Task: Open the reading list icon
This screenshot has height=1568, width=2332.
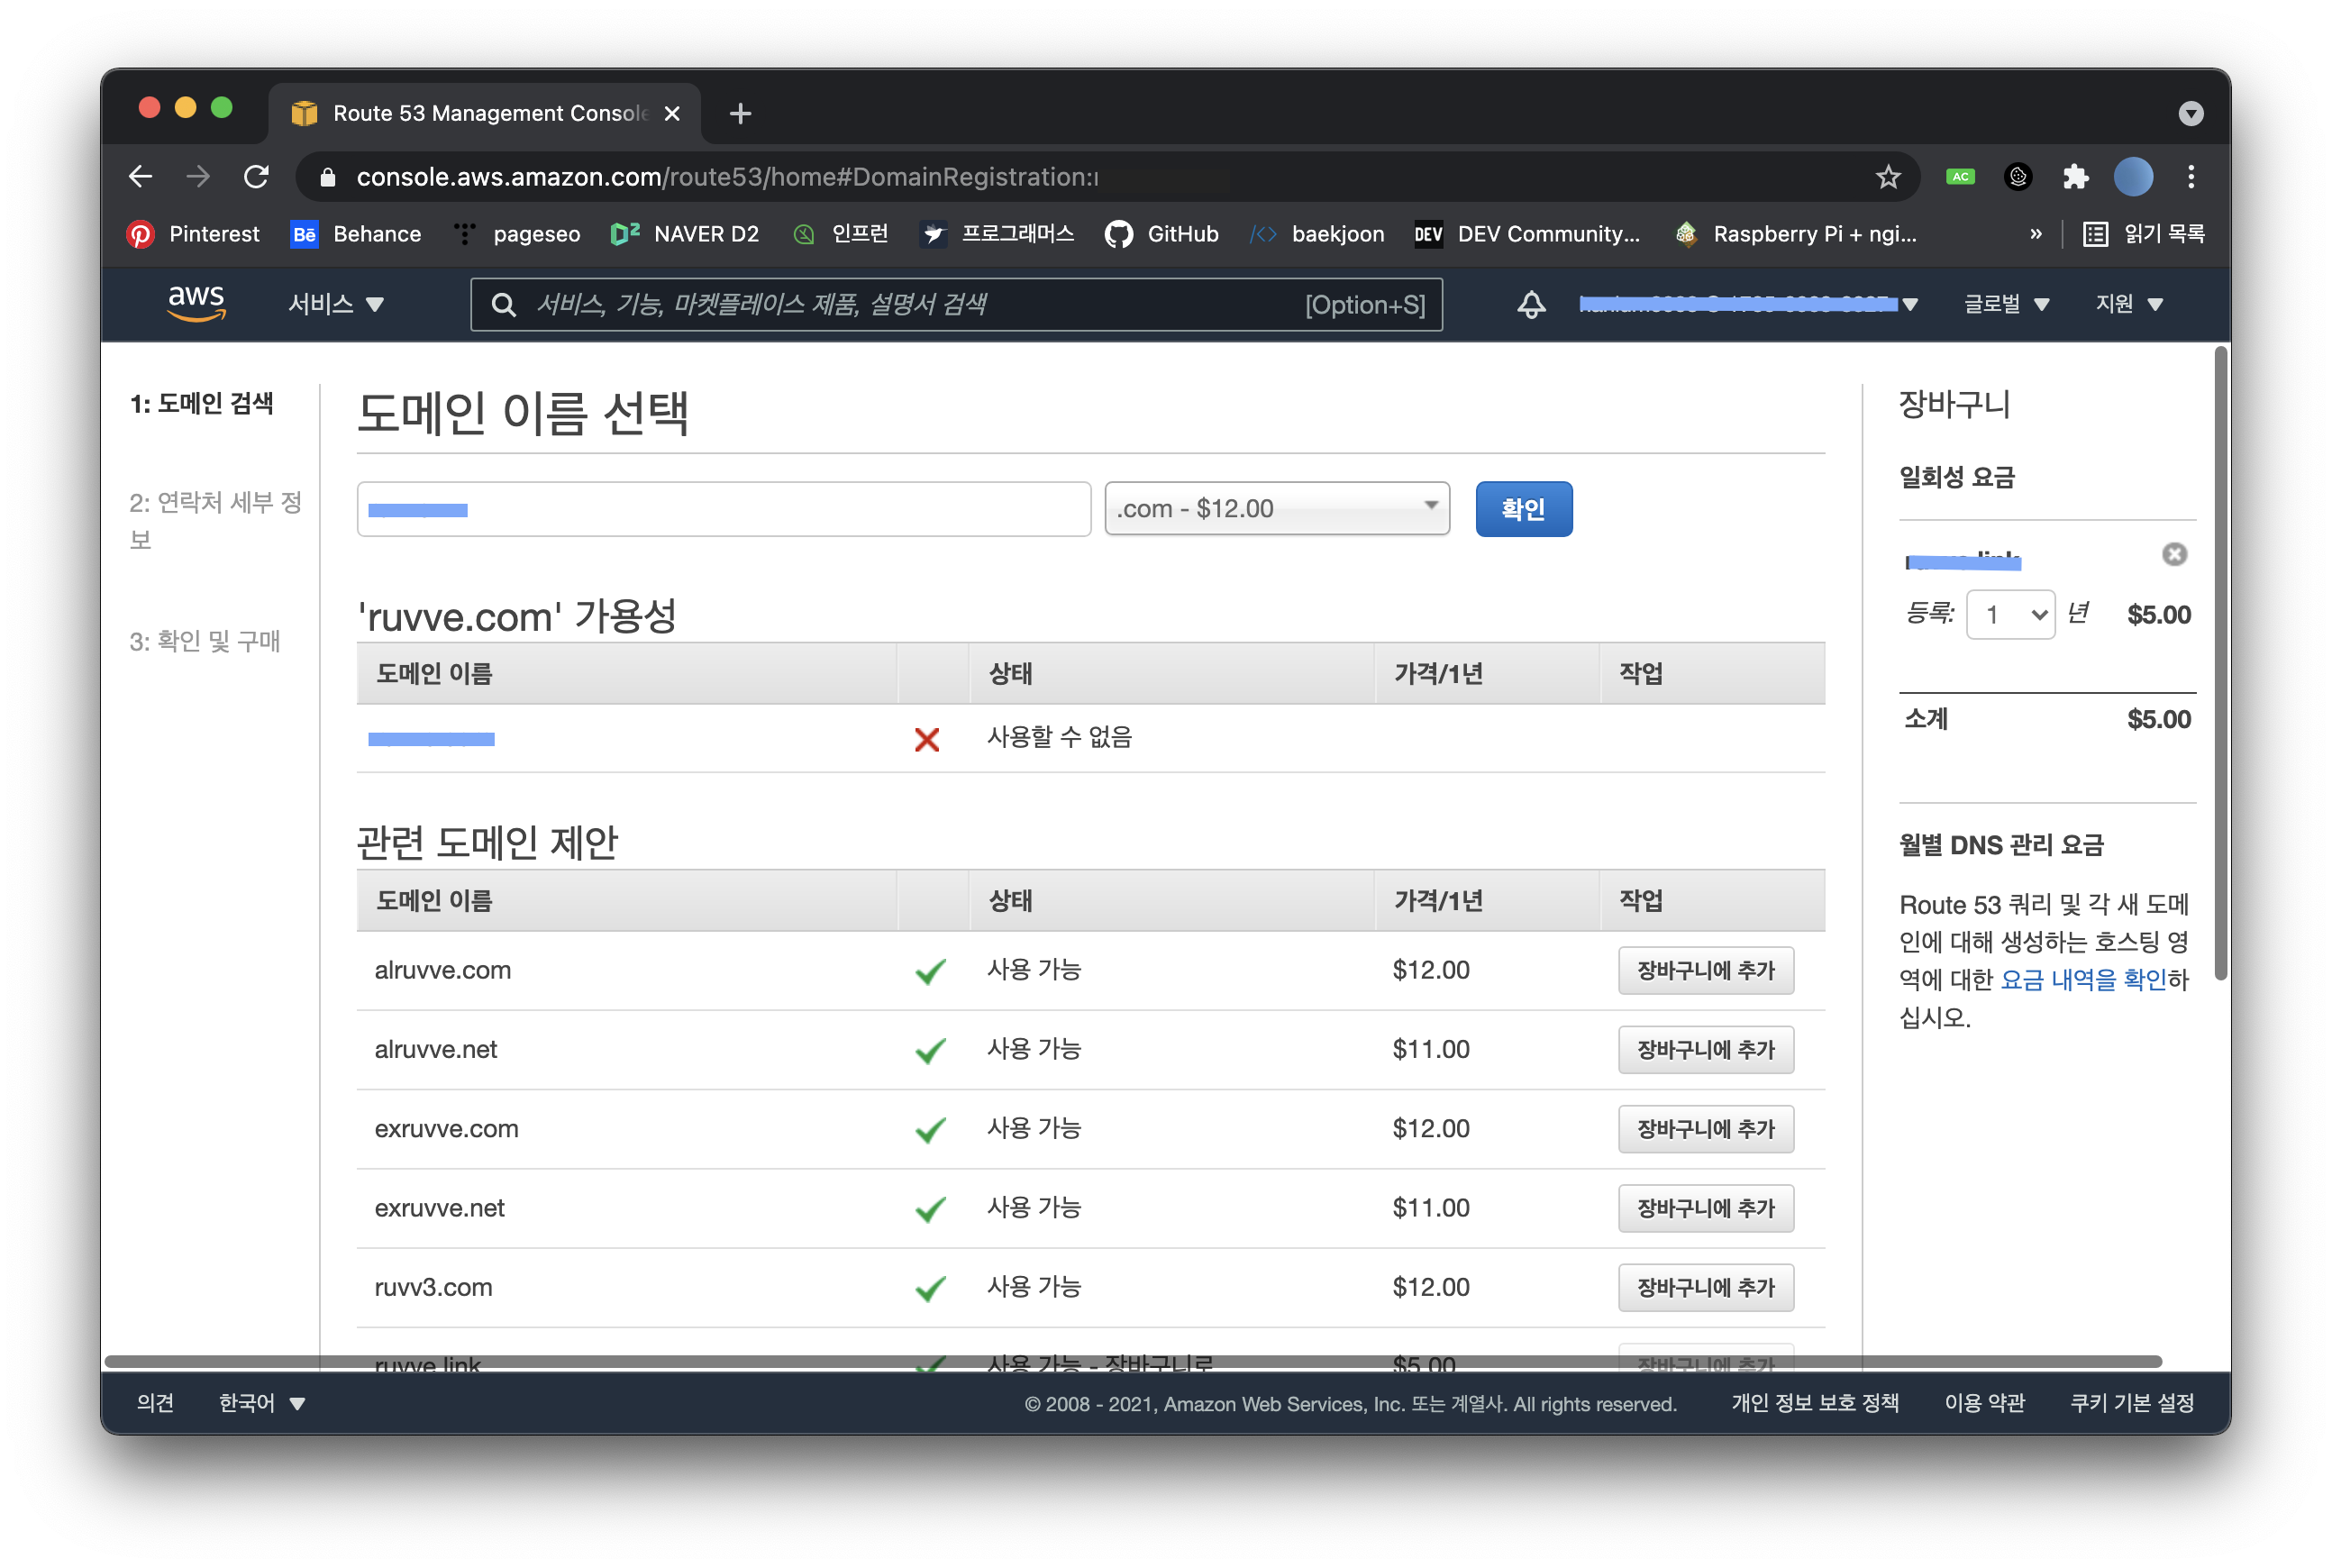Action: pyautogui.click(x=2144, y=234)
